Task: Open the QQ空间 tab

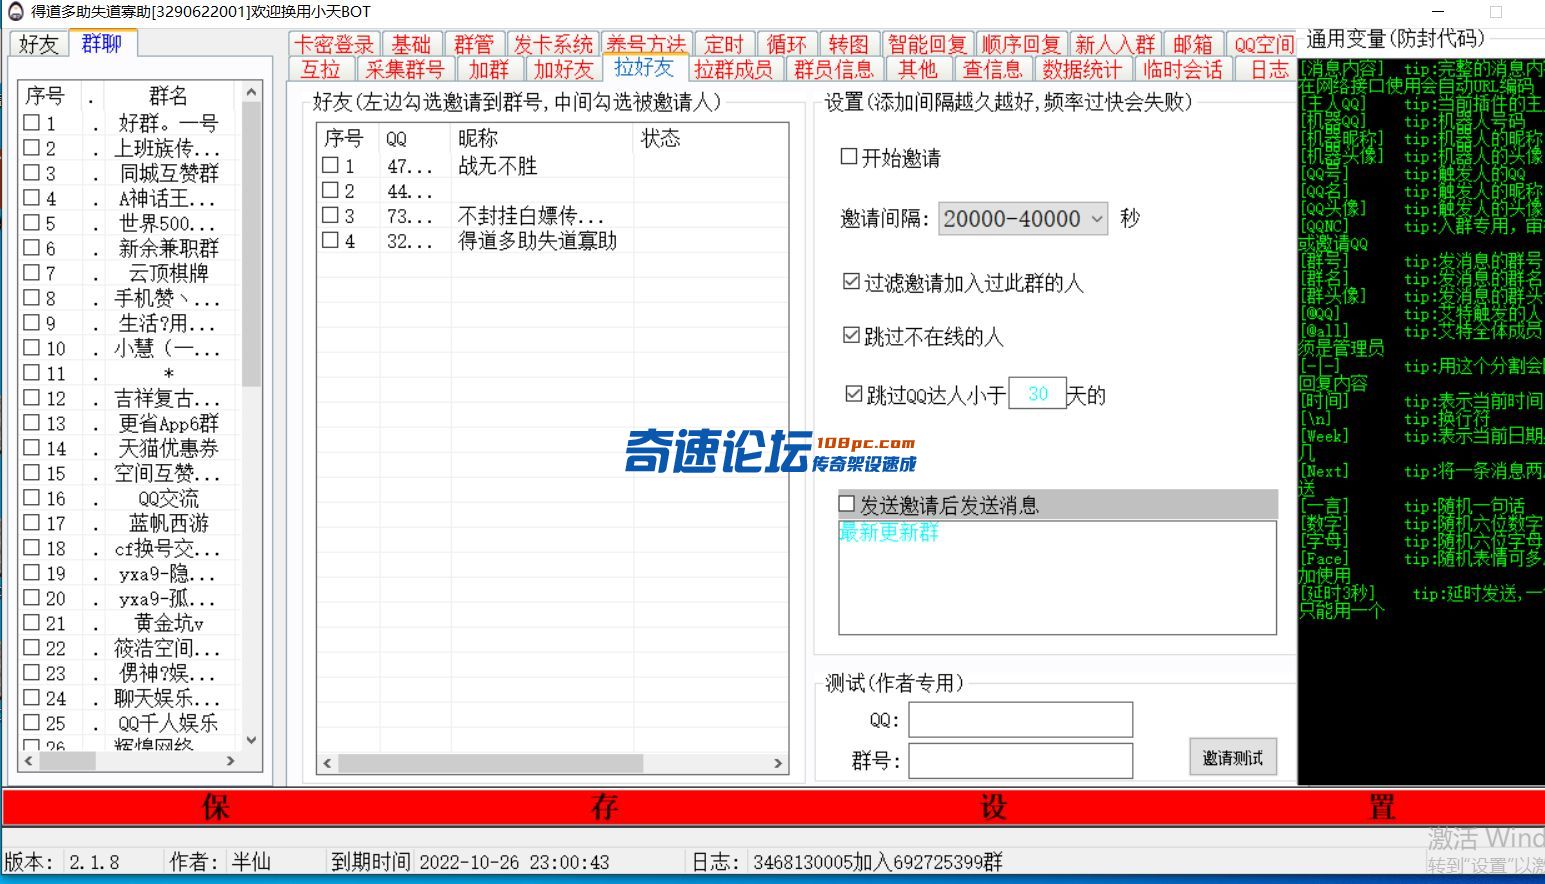Action: 1263,44
